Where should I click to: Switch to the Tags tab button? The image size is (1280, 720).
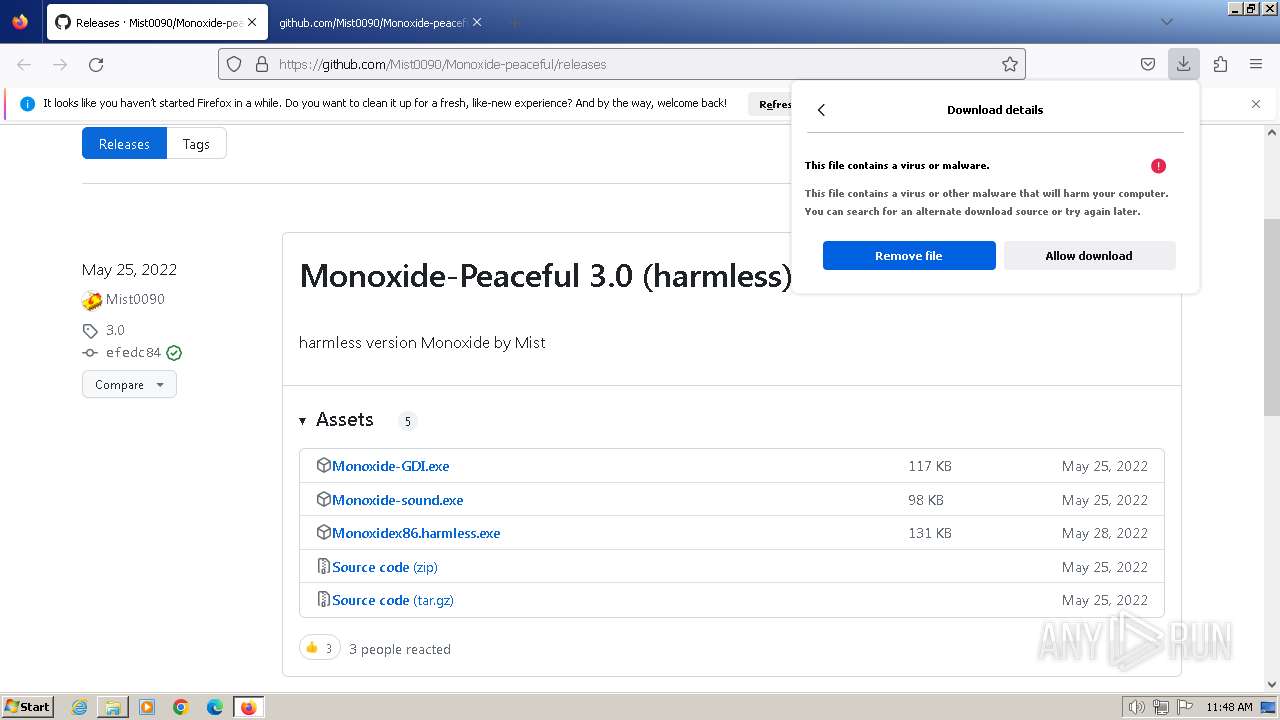196,144
